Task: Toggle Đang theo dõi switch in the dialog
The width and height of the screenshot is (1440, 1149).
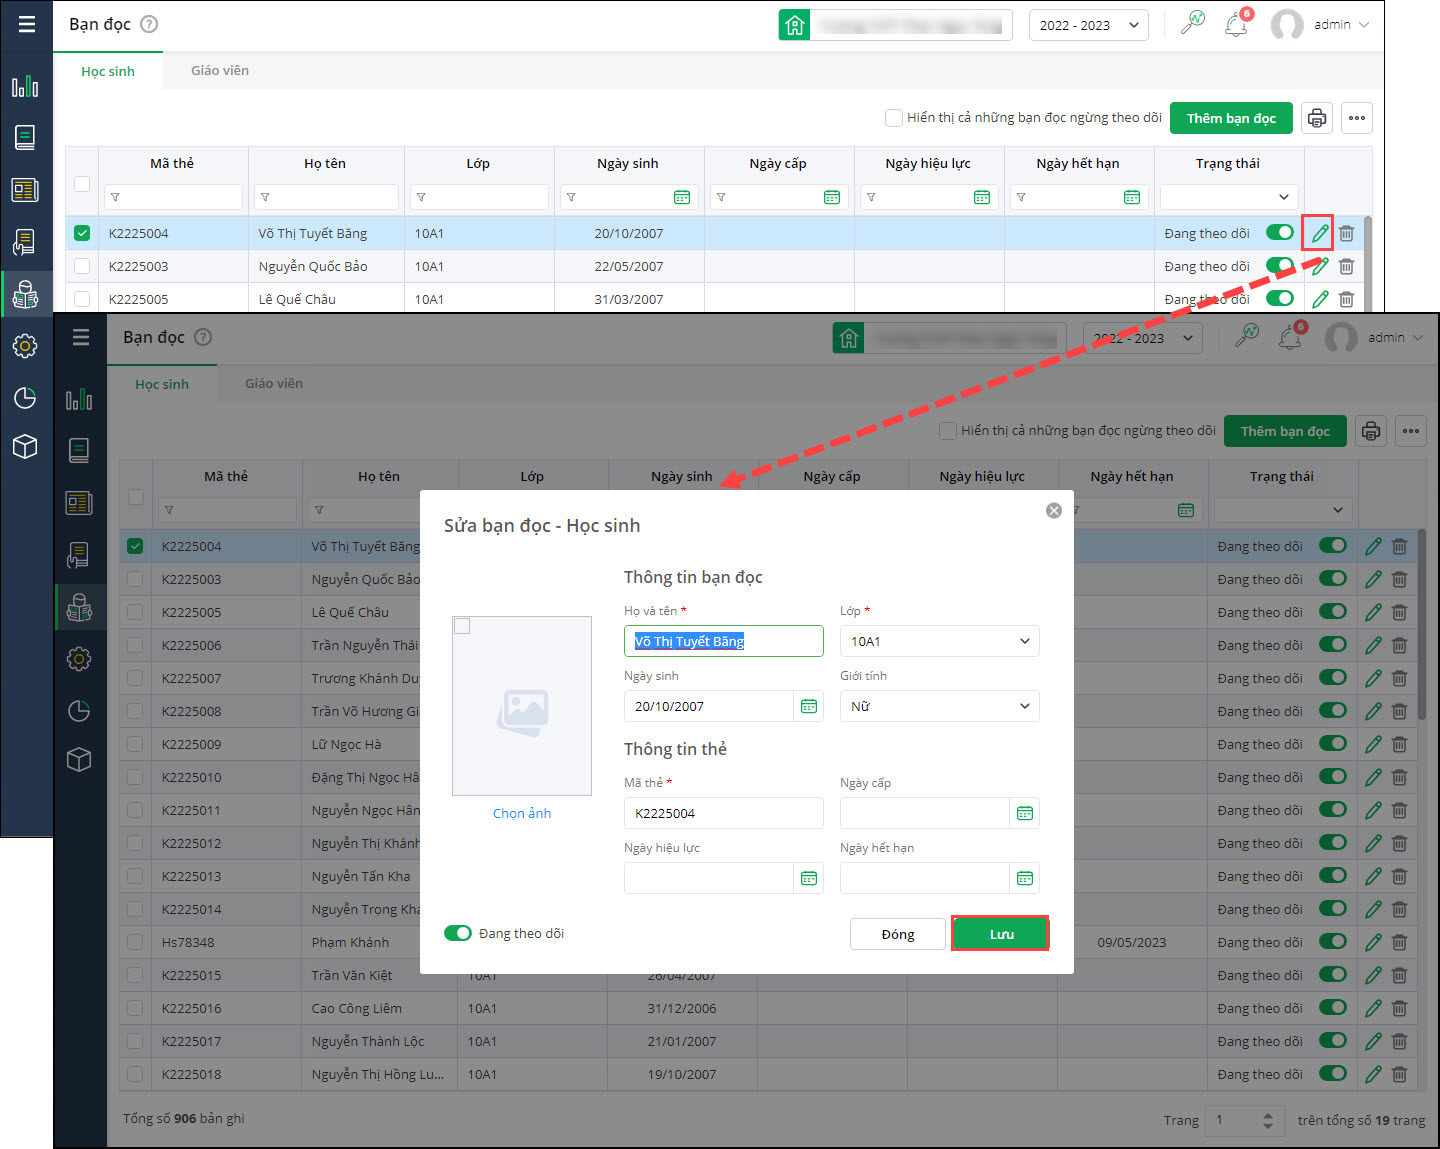Action: tap(458, 933)
